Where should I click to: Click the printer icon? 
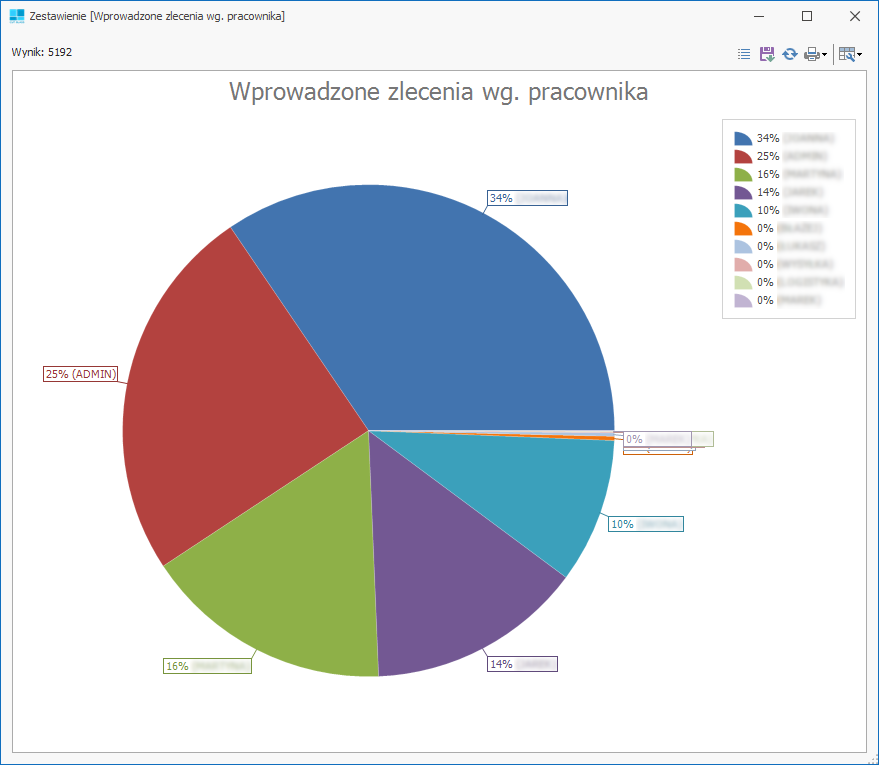tap(811, 54)
